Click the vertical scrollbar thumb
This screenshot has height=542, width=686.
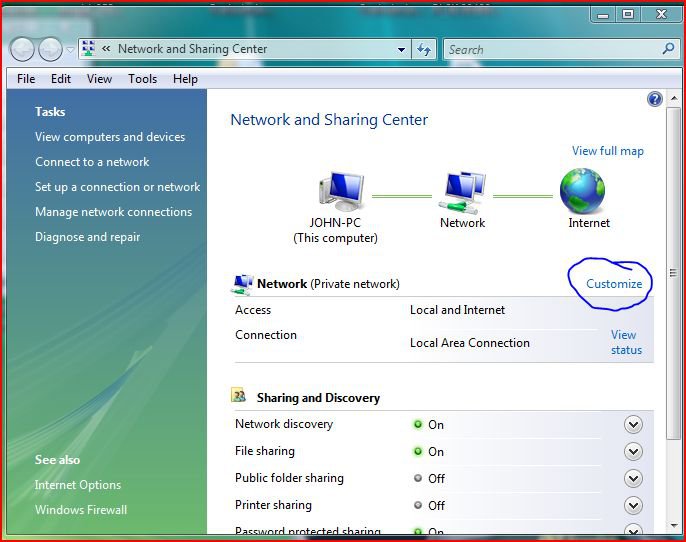click(x=673, y=273)
